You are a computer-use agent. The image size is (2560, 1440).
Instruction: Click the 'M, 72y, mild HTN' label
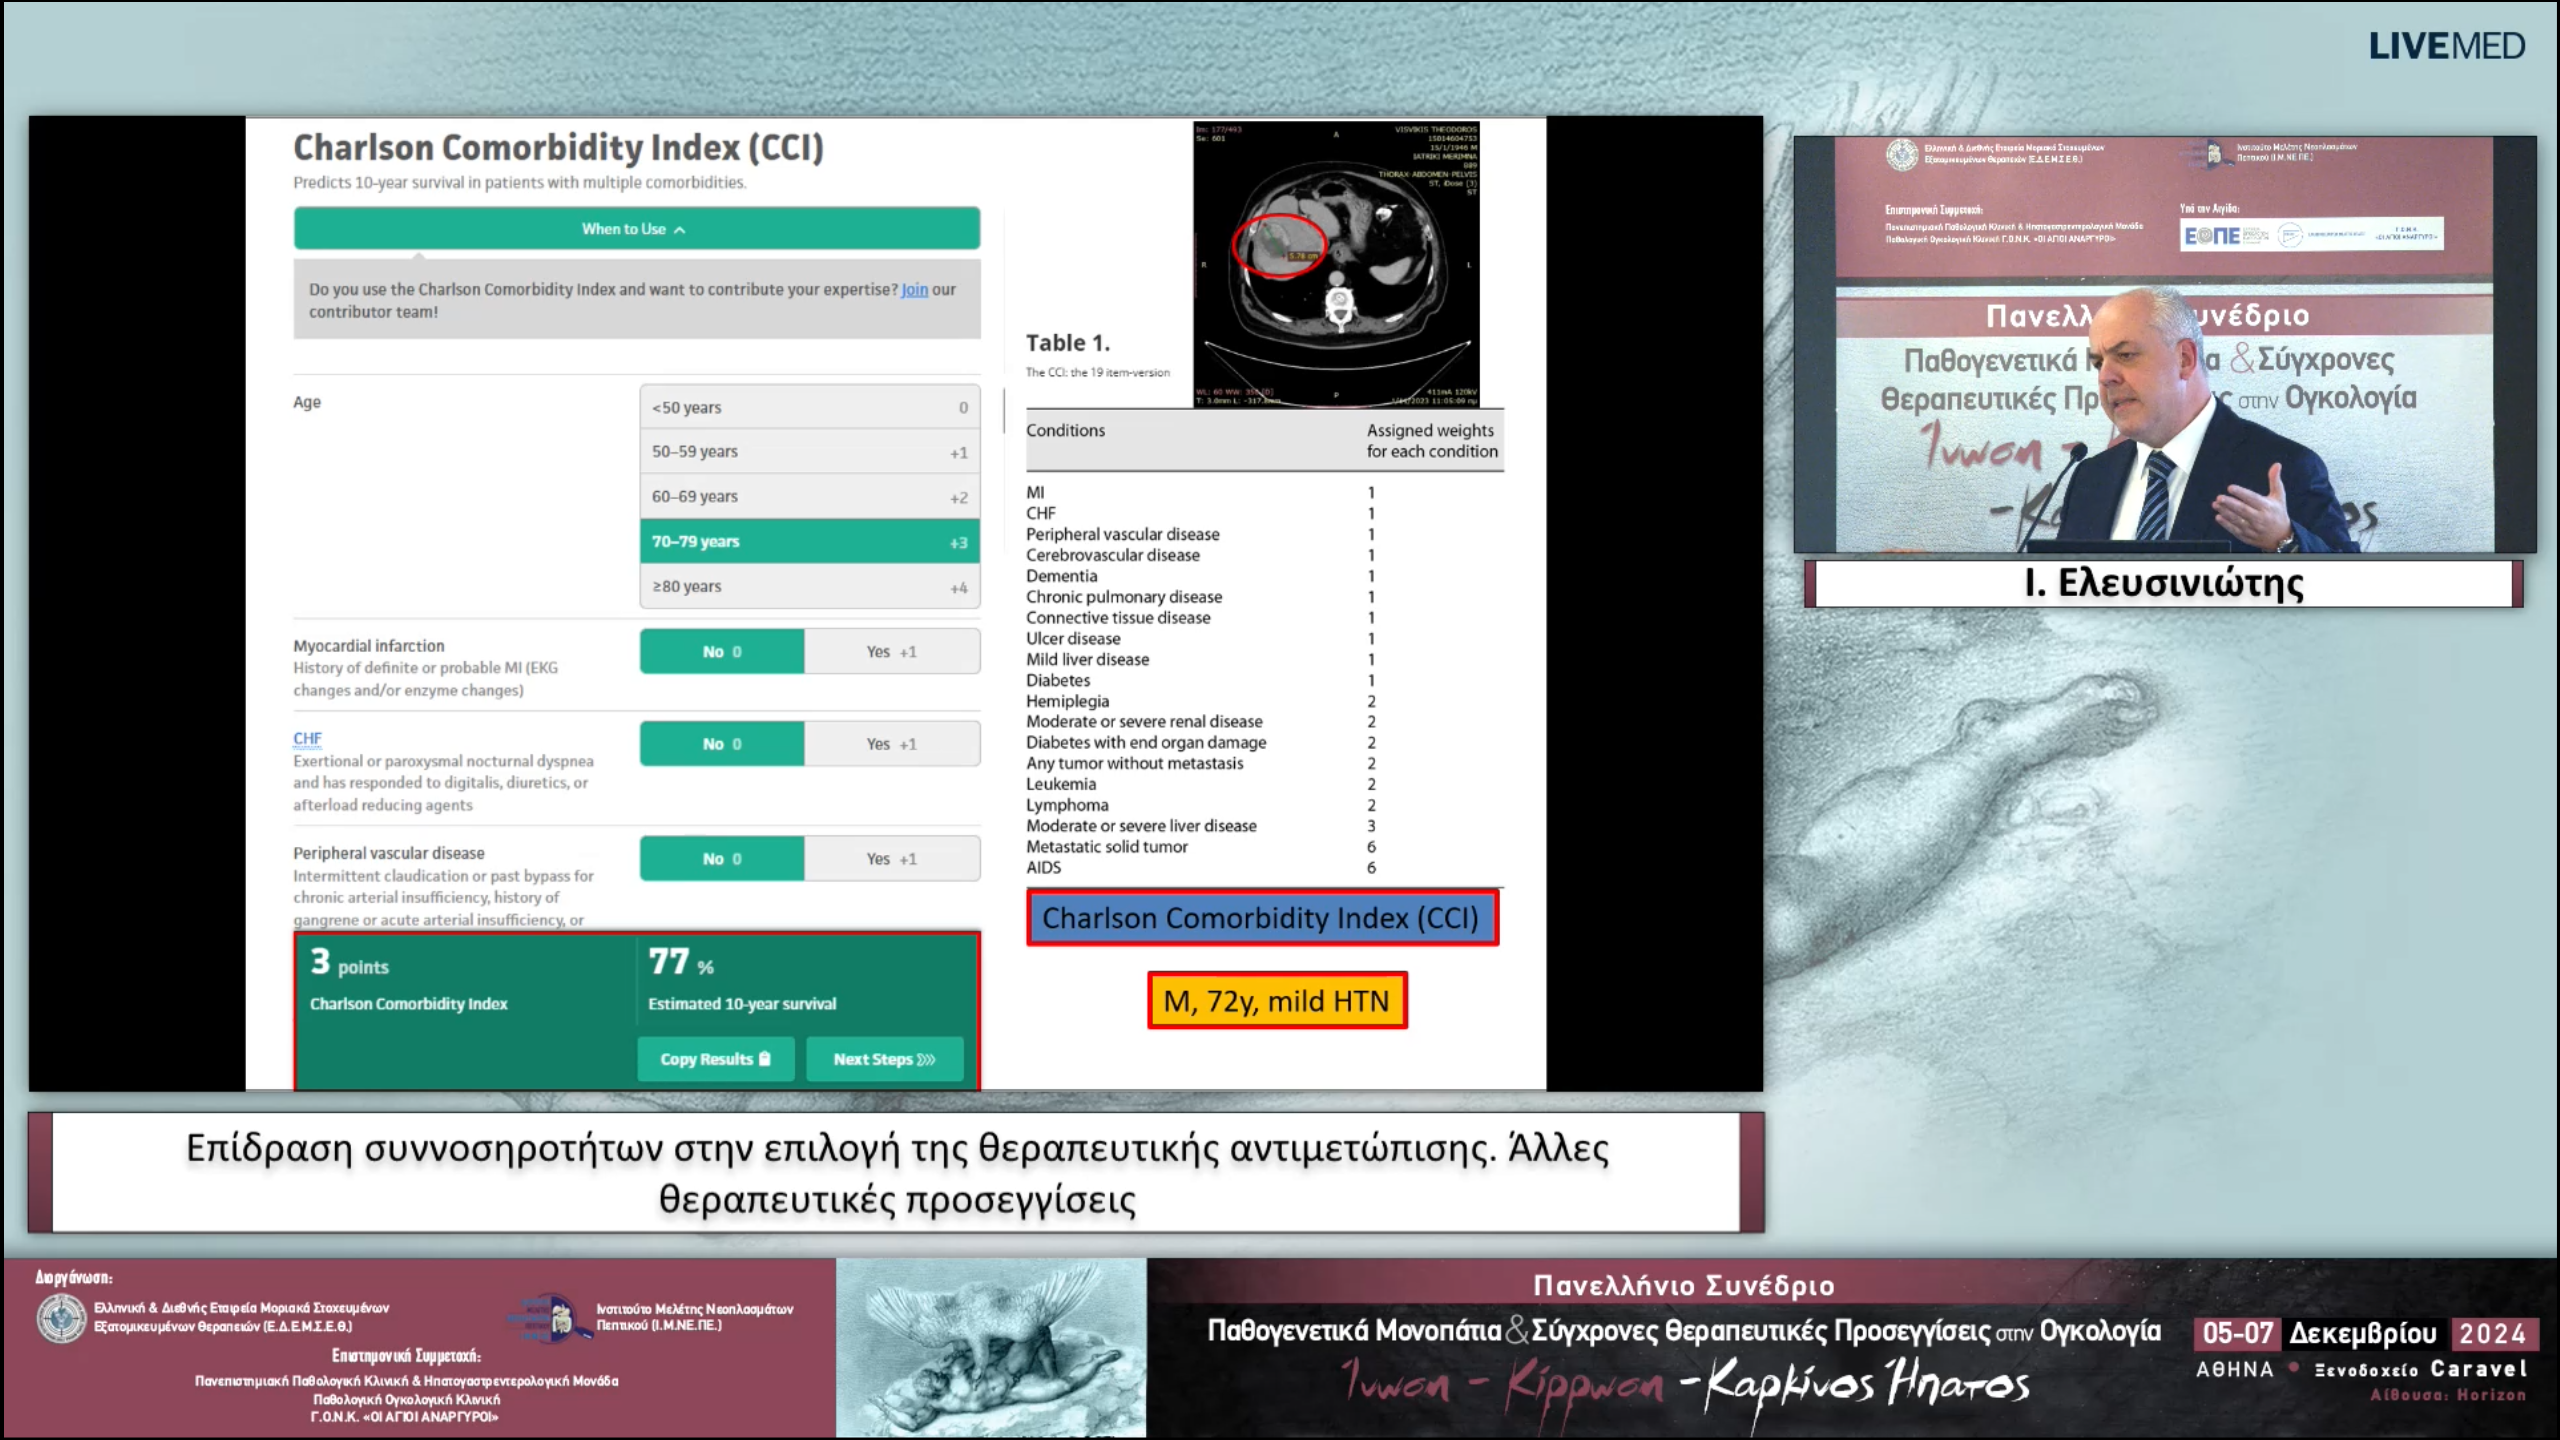(1277, 1001)
